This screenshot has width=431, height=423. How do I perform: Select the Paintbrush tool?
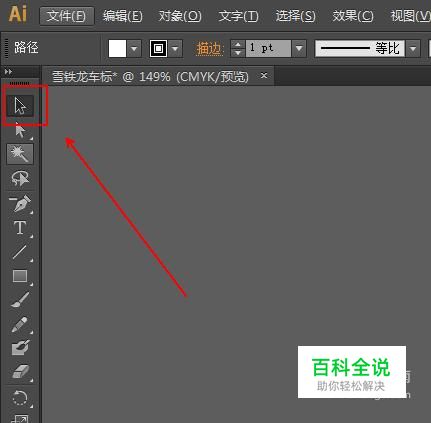pos(20,300)
